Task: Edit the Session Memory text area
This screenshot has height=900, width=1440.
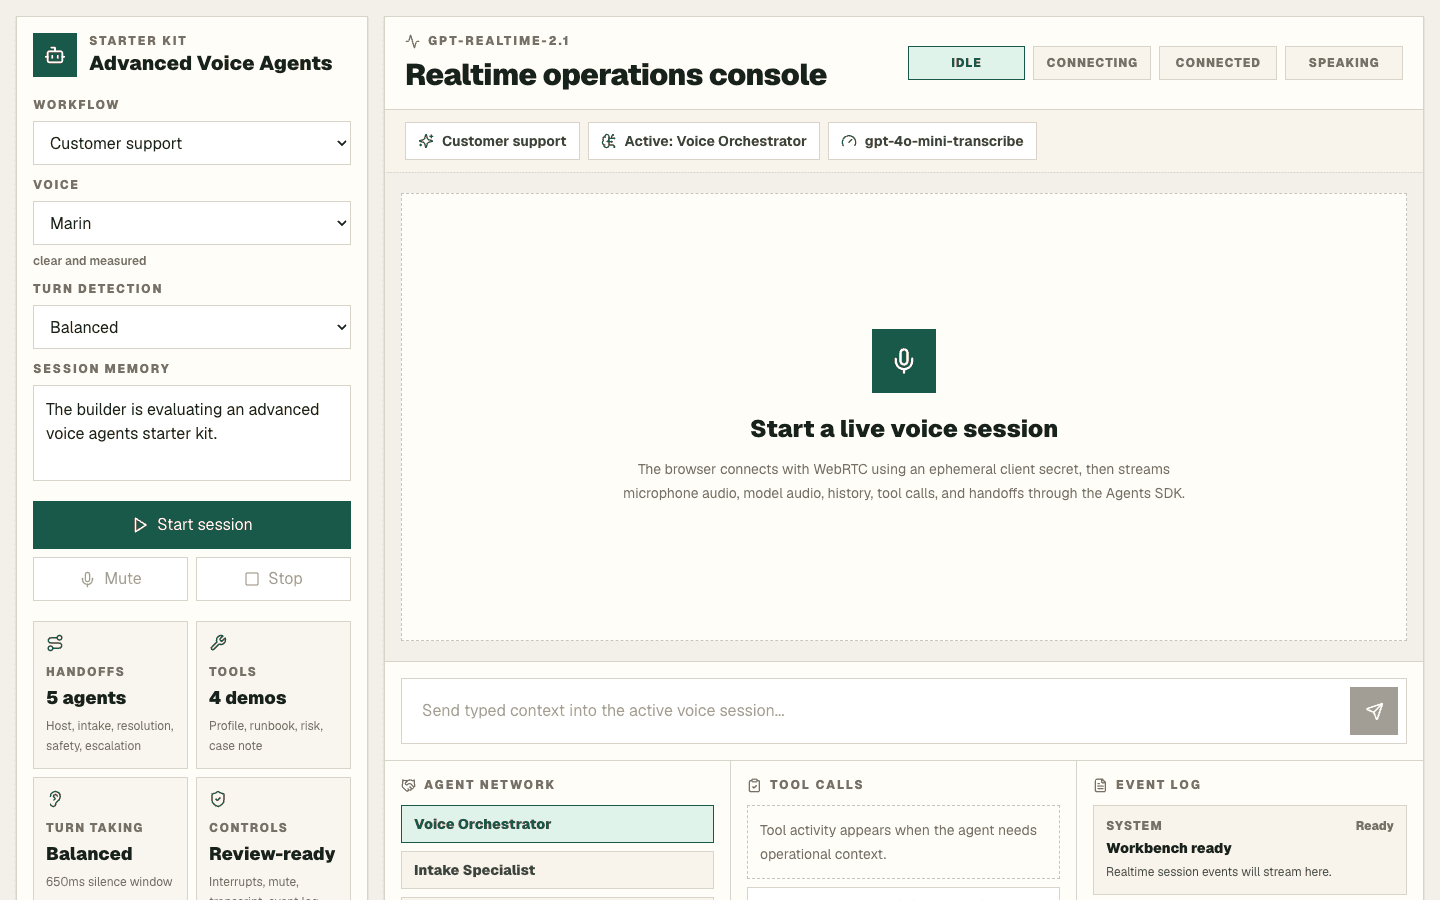Action: (192, 433)
